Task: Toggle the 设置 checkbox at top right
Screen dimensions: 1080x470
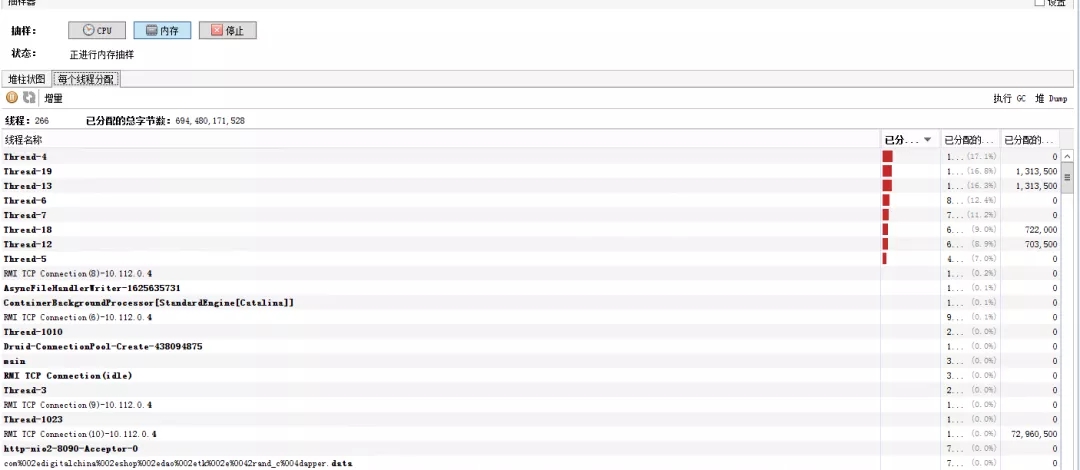Action: (x=1040, y=3)
